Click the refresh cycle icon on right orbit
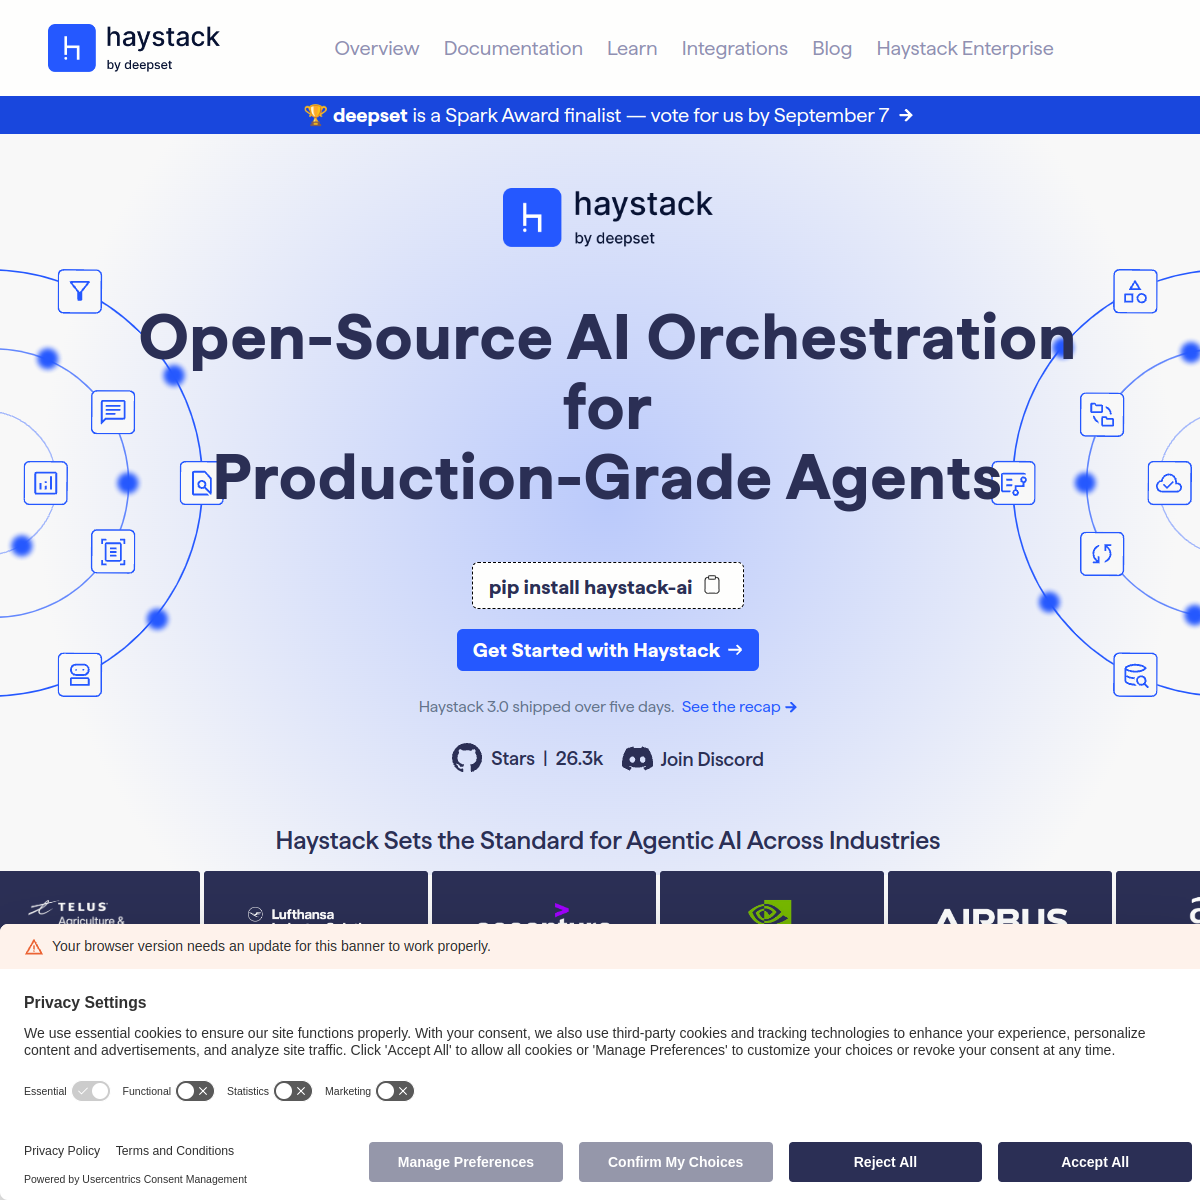Image resolution: width=1200 pixels, height=1200 pixels. [x=1102, y=554]
